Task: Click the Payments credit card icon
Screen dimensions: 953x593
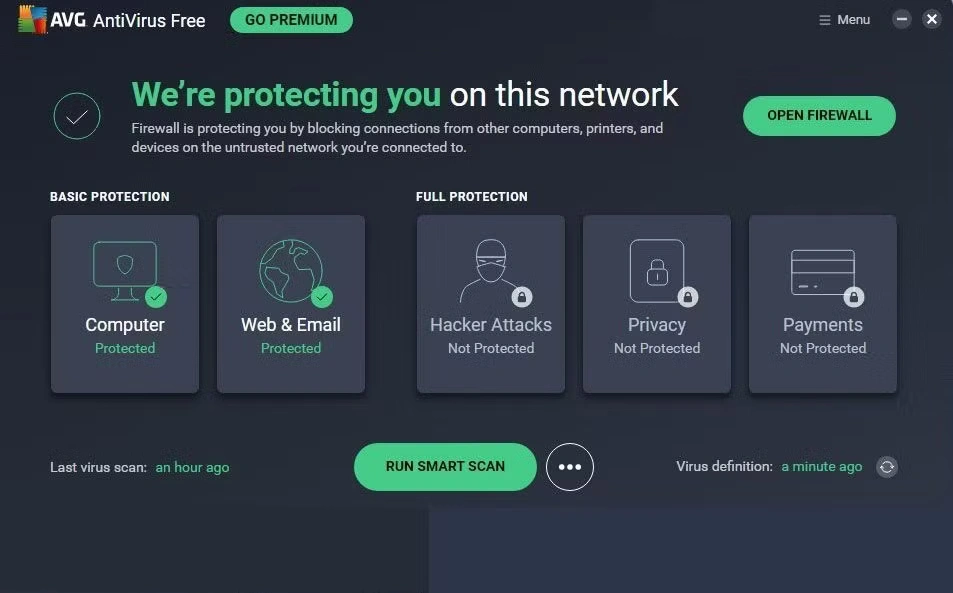Action: [x=822, y=272]
